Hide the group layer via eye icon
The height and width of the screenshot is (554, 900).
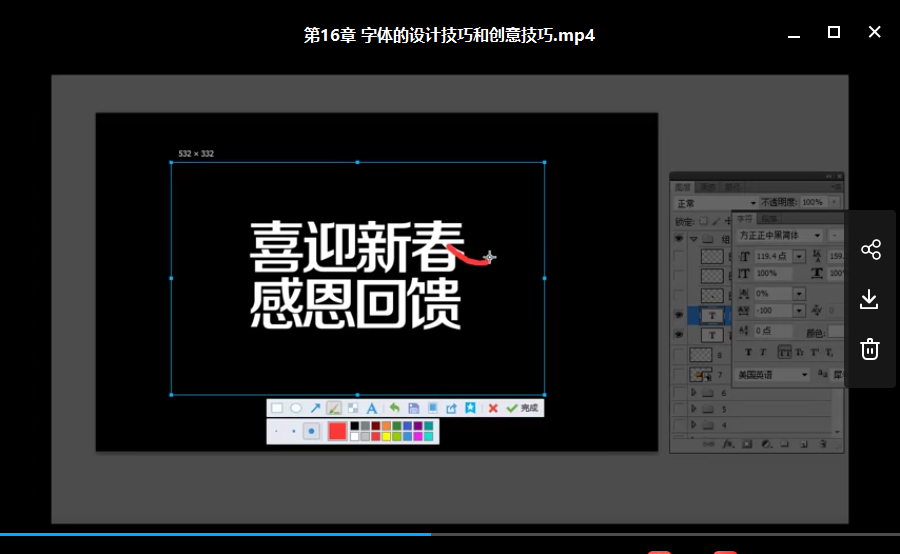679,239
